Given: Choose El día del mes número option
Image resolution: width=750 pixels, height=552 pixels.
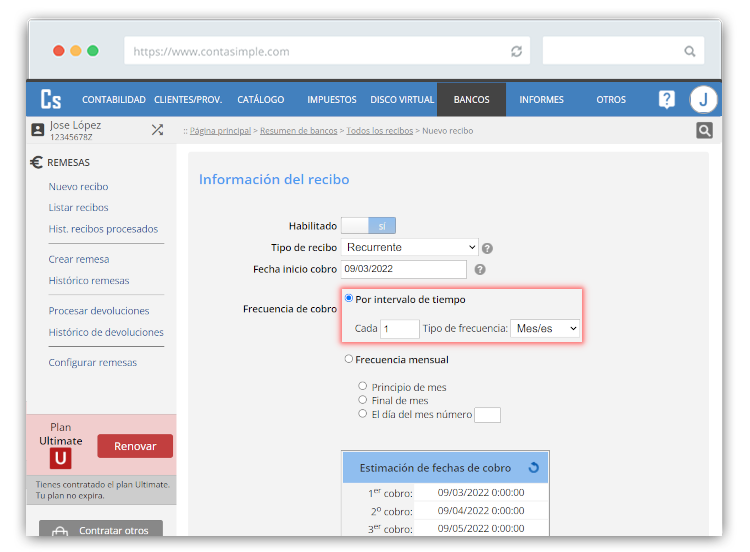Looking at the screenshot, I should [x=363, y=413].
